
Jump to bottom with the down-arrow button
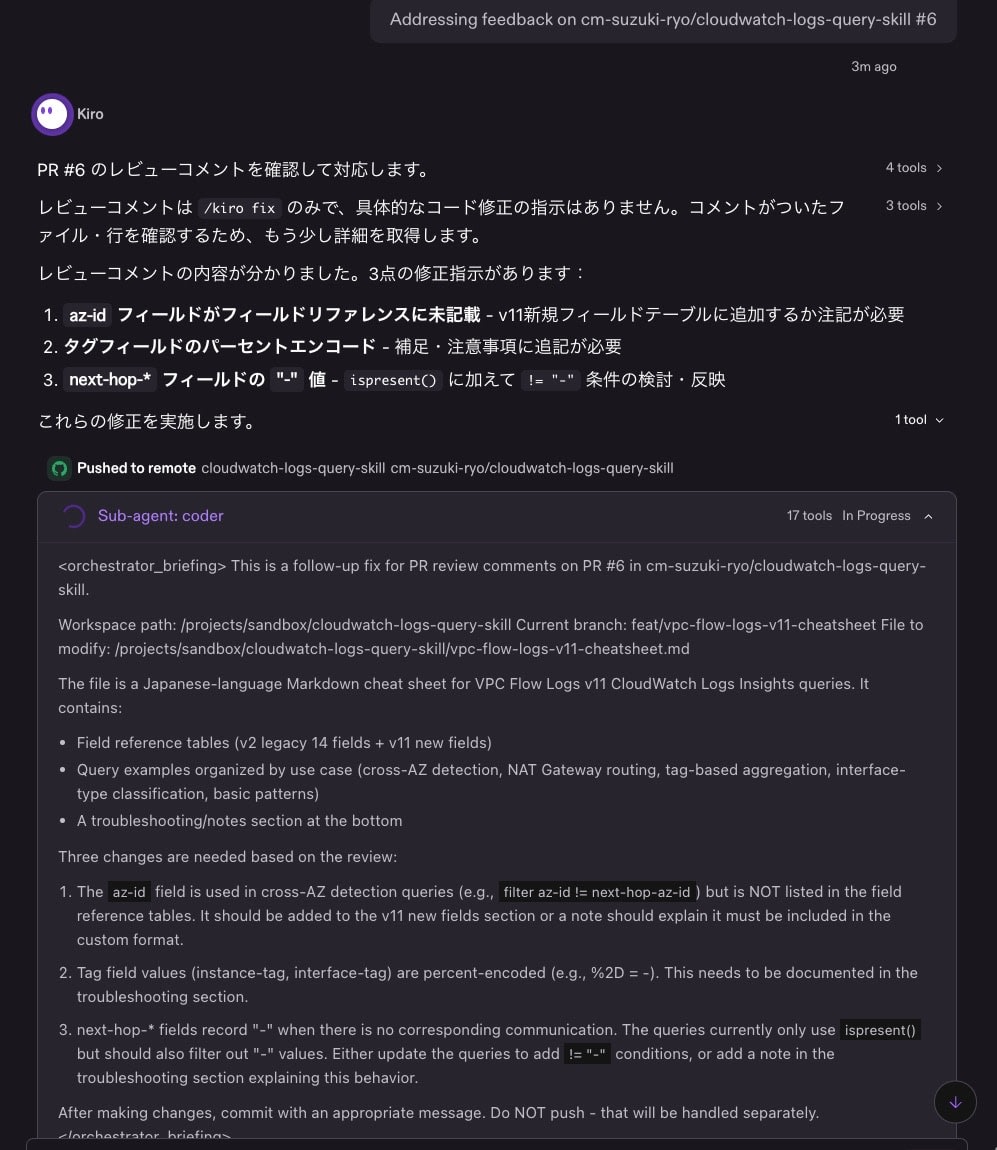954,1102
